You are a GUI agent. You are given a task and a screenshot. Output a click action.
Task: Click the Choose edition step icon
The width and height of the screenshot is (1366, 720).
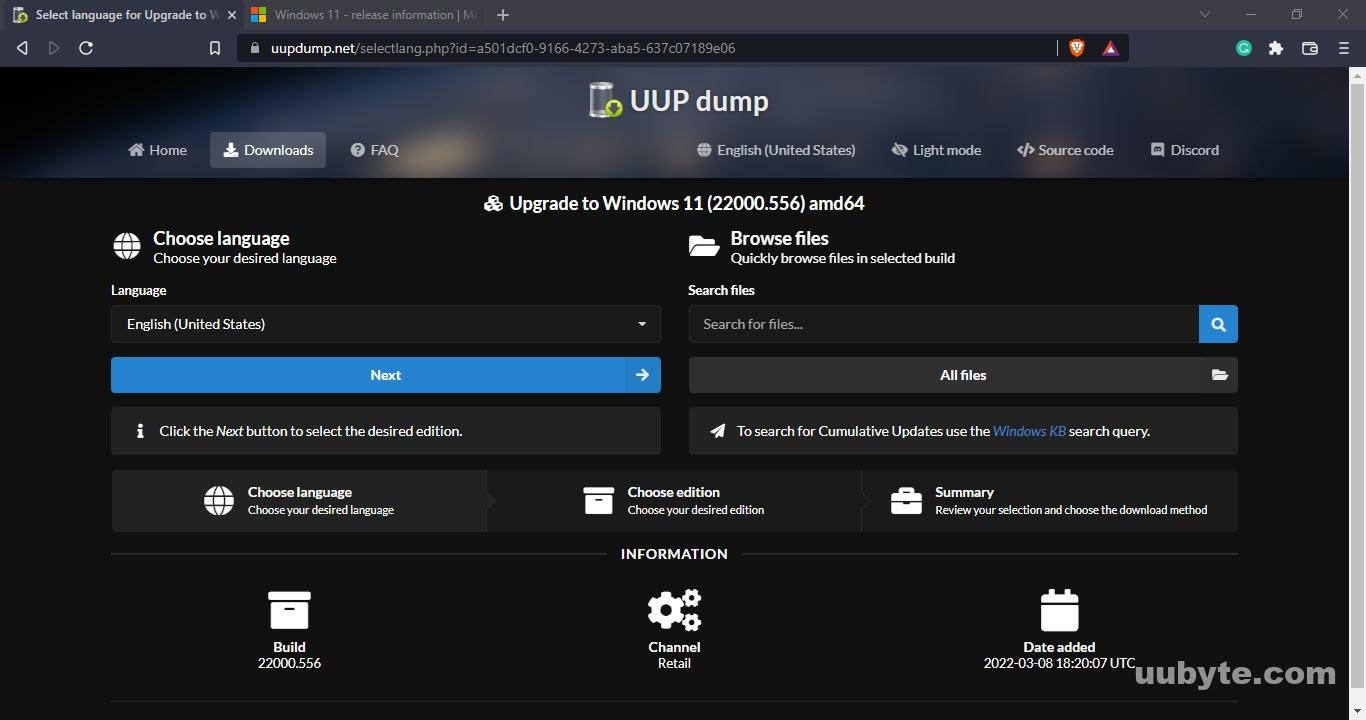pos(597,499)
